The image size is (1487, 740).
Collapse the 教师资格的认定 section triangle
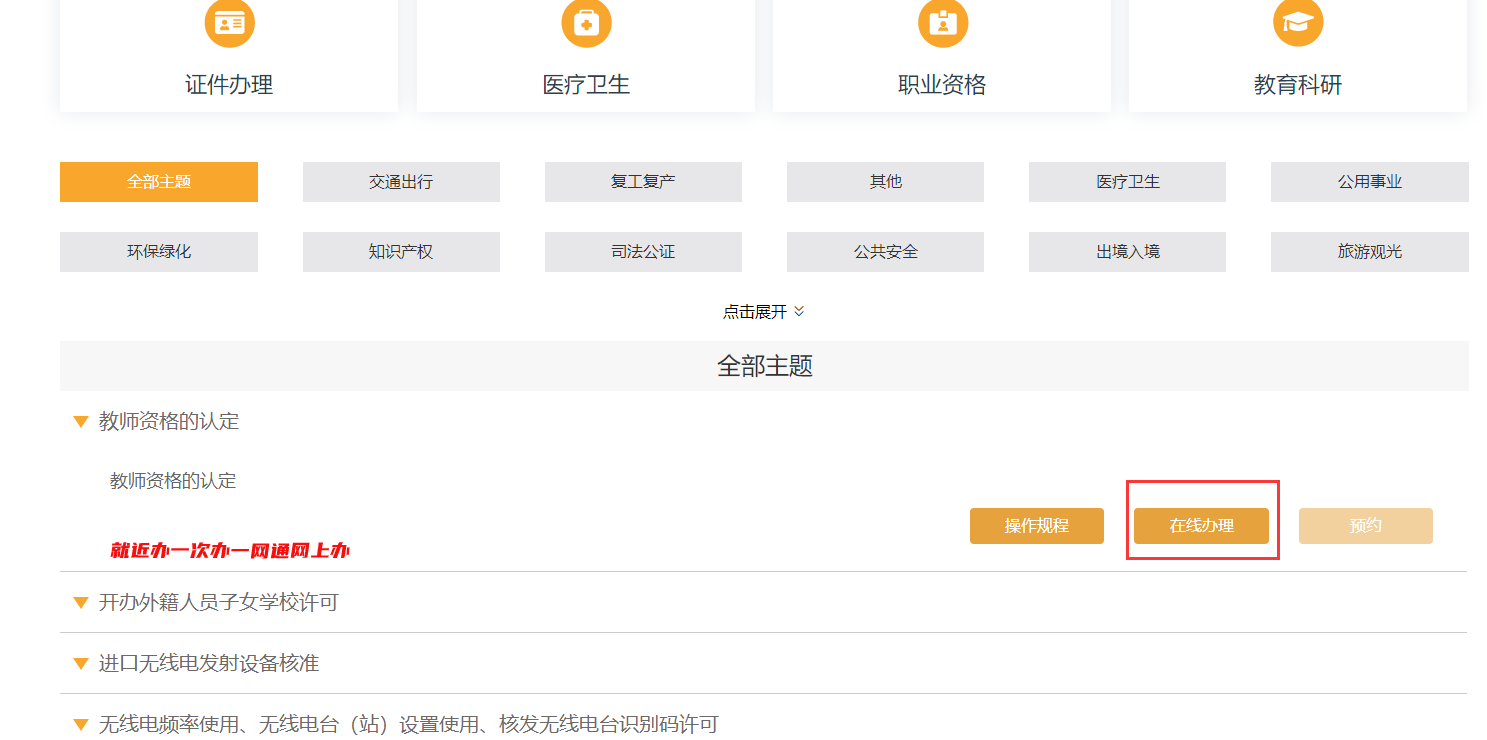coord(81,422)
